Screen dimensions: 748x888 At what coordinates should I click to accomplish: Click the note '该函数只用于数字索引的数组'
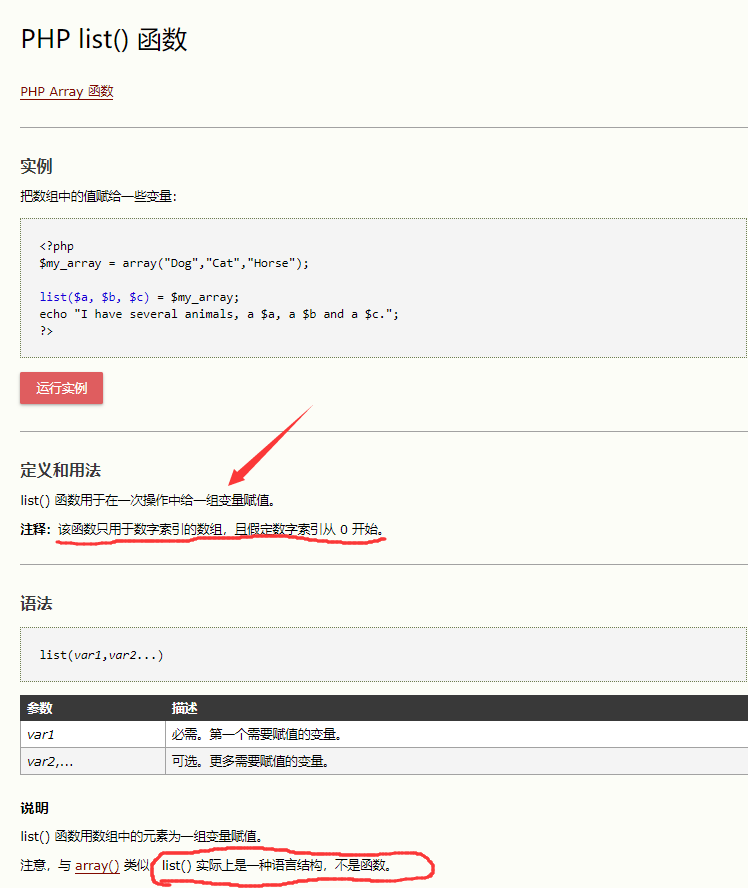click(140, 530)
